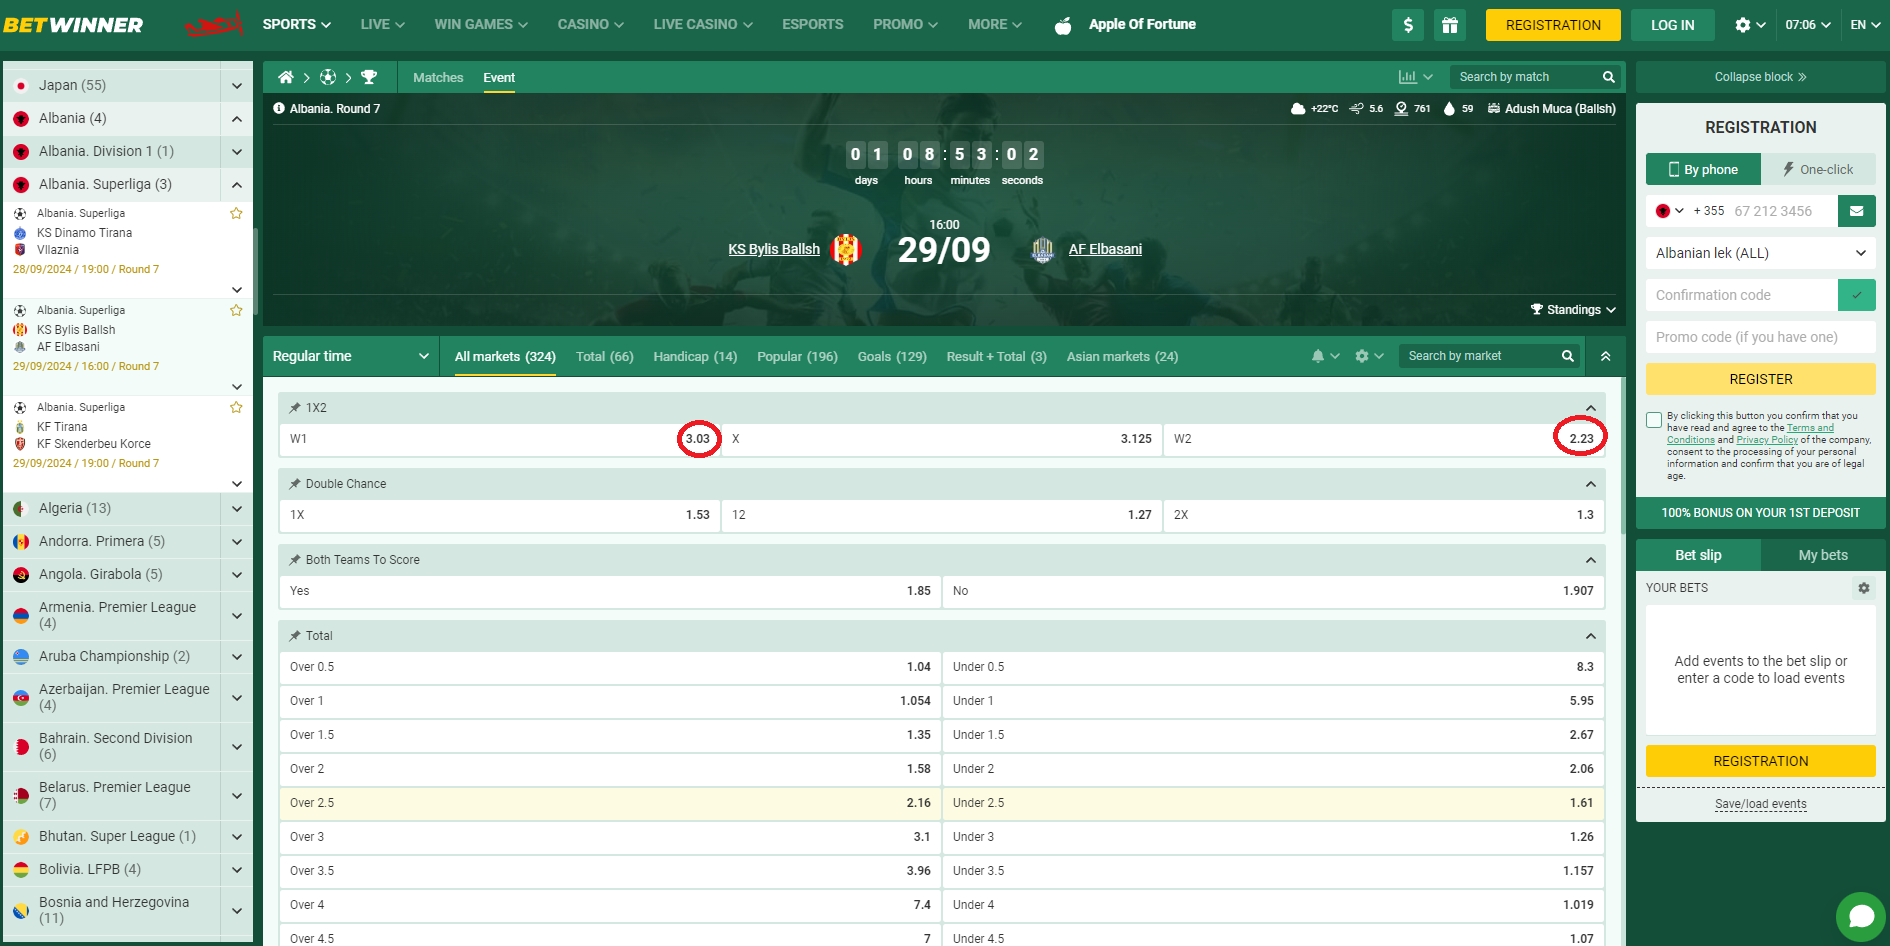Pin the 1X2 market
This screenshot has width=1890, height=946.
click(x=295, y=408)
